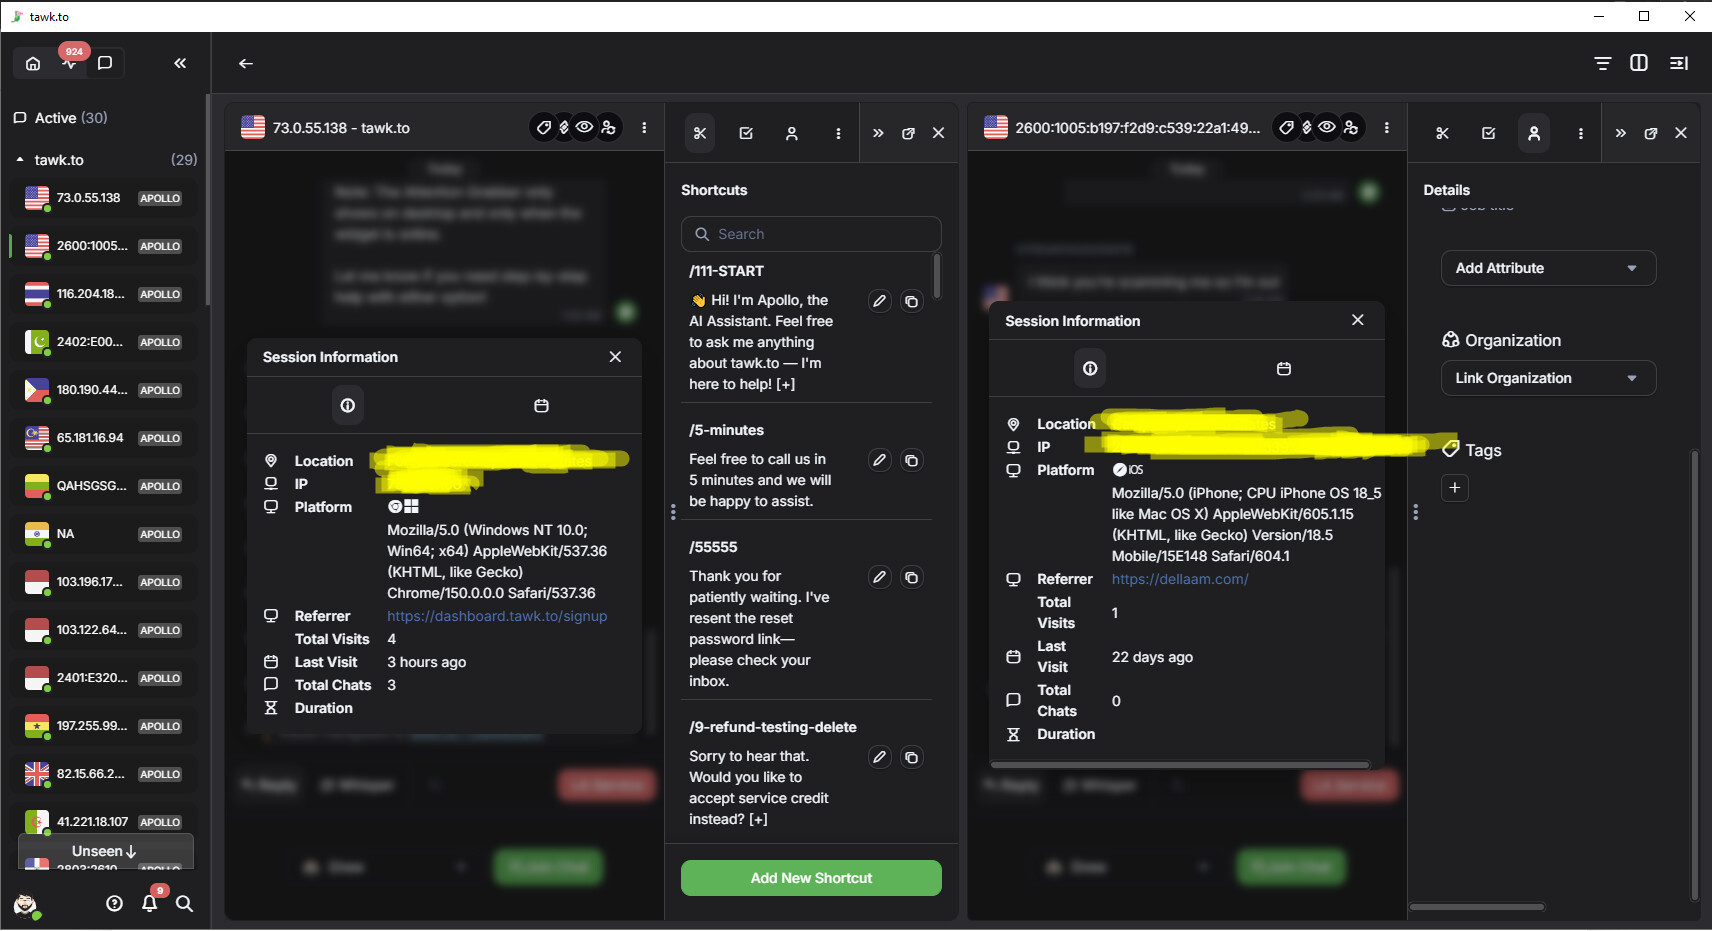This screenshot has height=931, width=1712.
Task: Open the dellaam.com referrer link
Action: pyautogui.click(x=1180, y=579)
